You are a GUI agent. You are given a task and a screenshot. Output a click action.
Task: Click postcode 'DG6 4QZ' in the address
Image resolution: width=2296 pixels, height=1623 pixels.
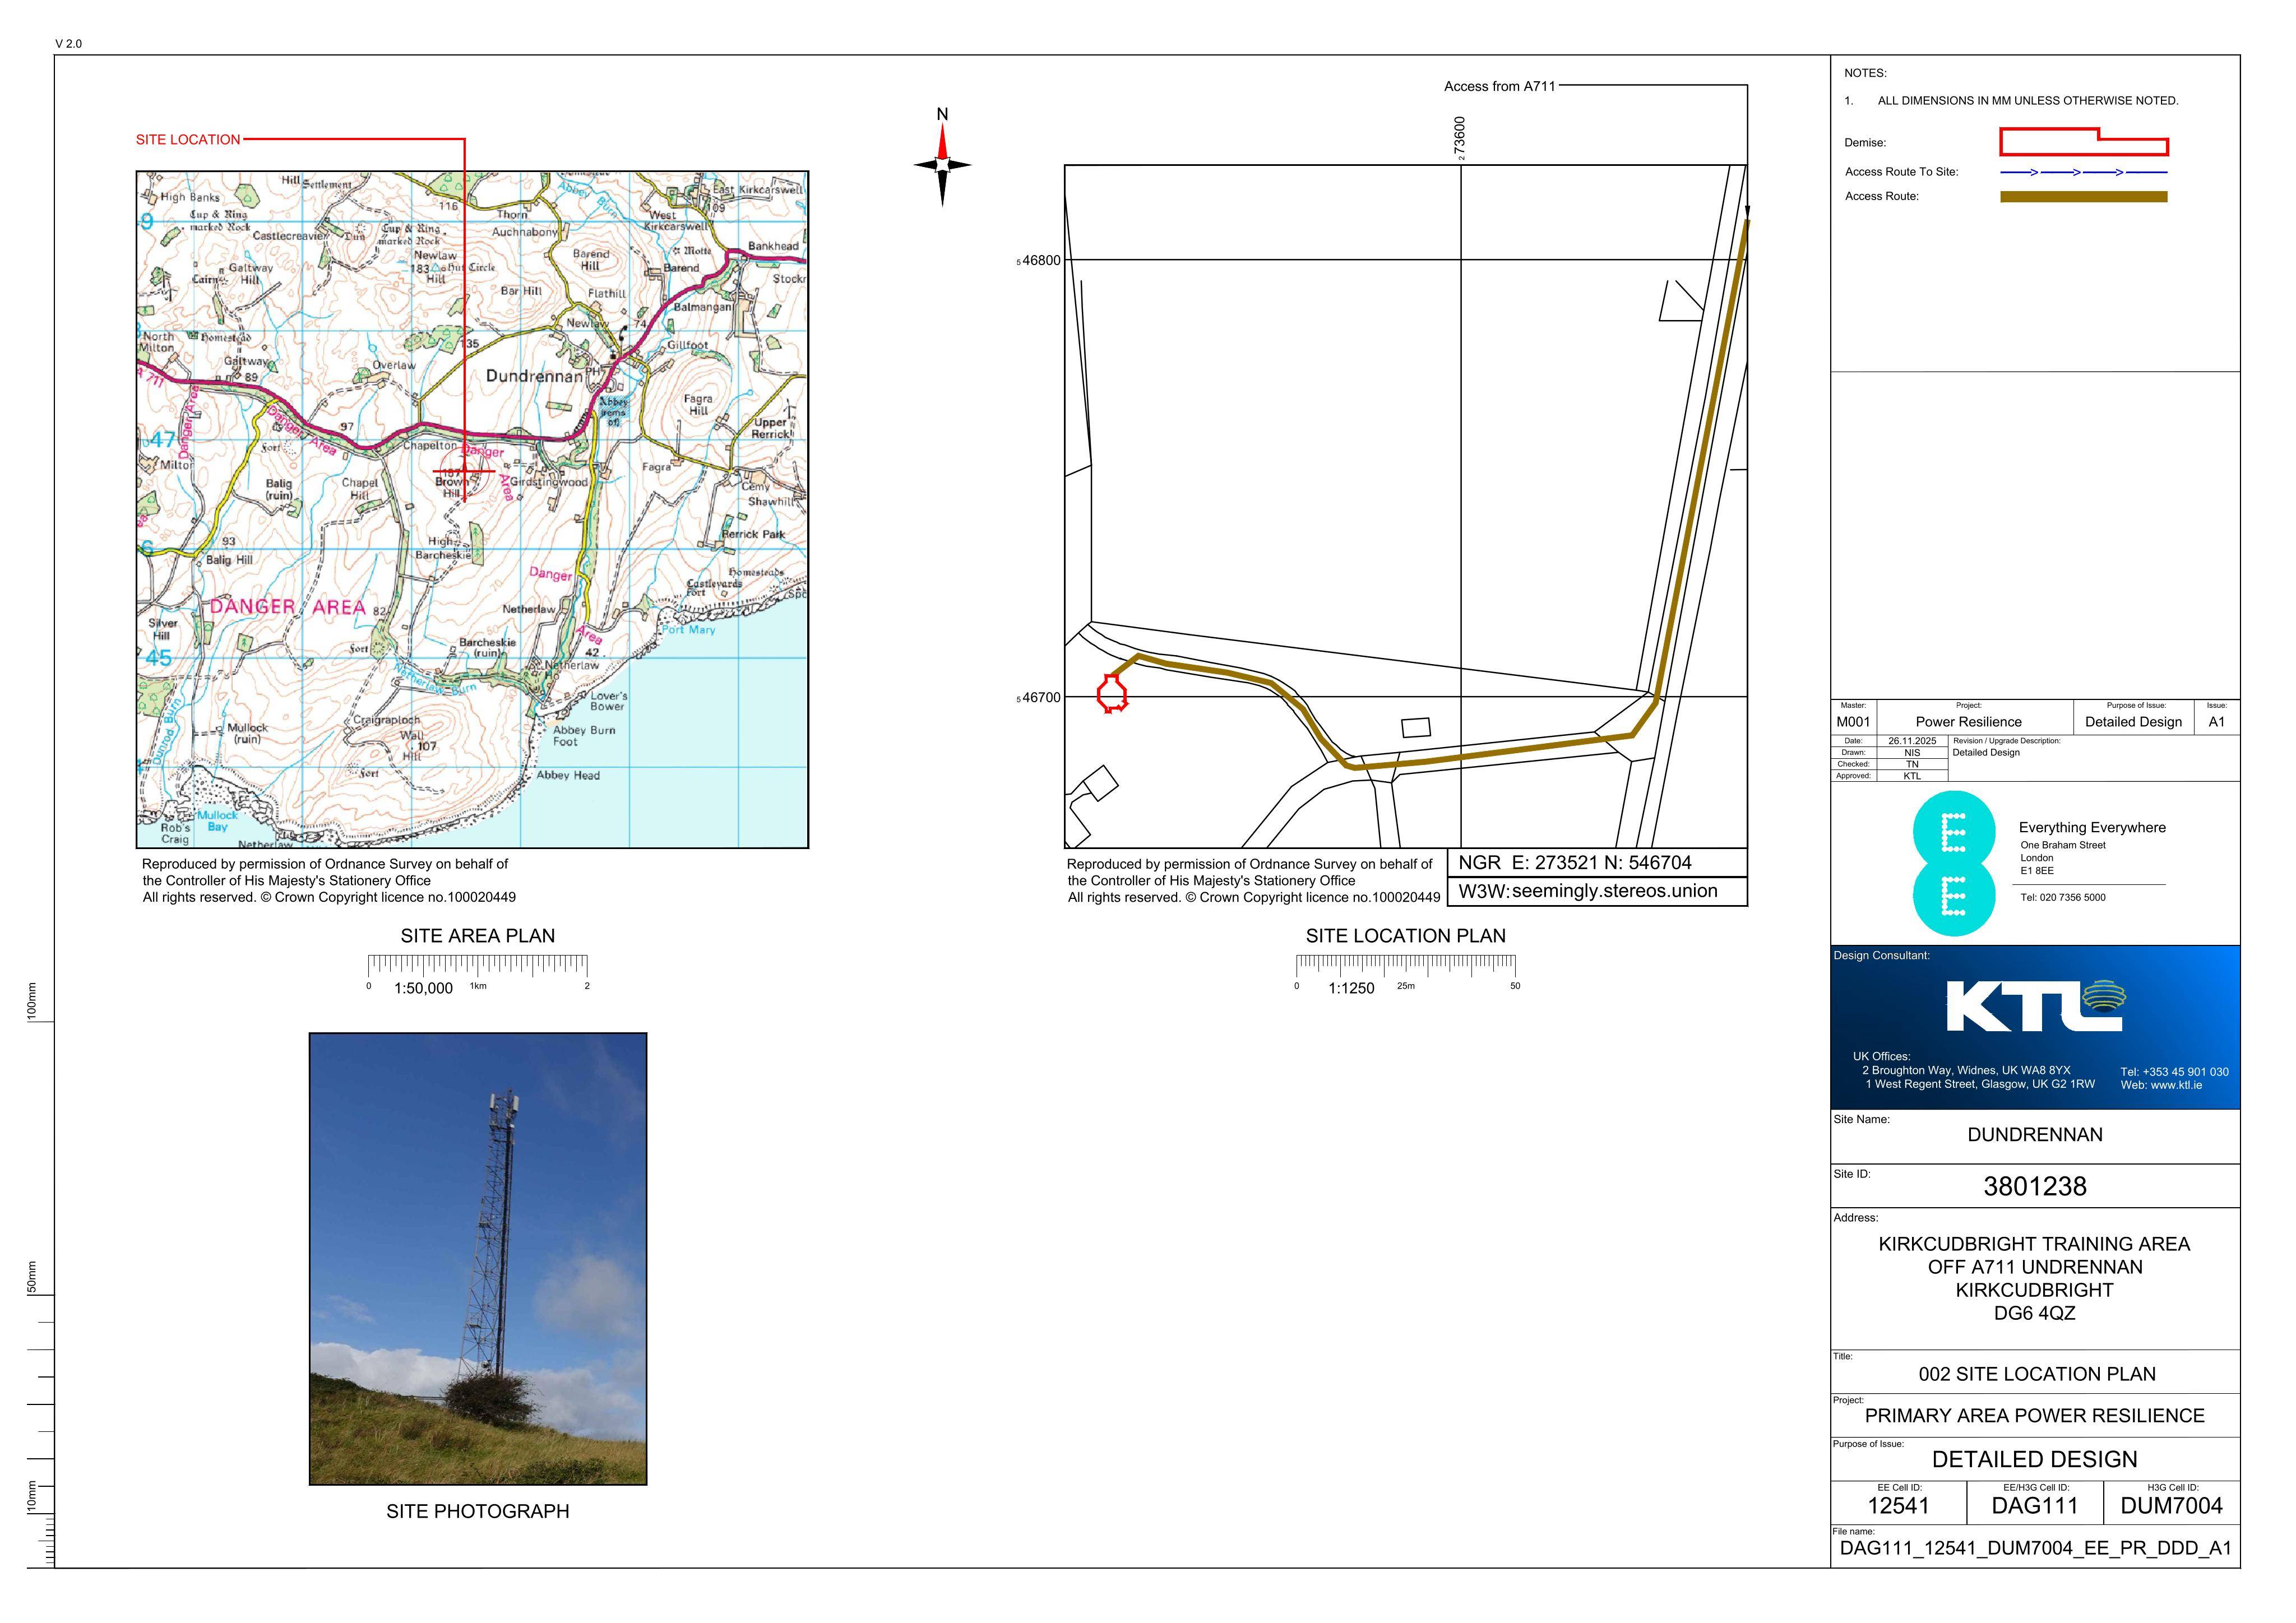click(2035, 1313)
